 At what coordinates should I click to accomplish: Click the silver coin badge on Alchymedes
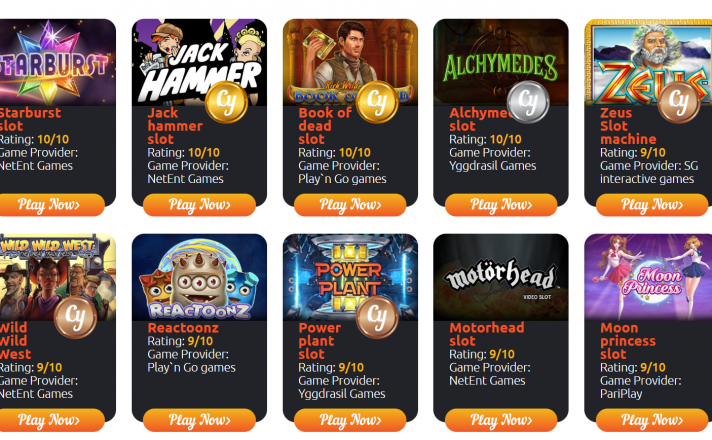tap(528, 102)
